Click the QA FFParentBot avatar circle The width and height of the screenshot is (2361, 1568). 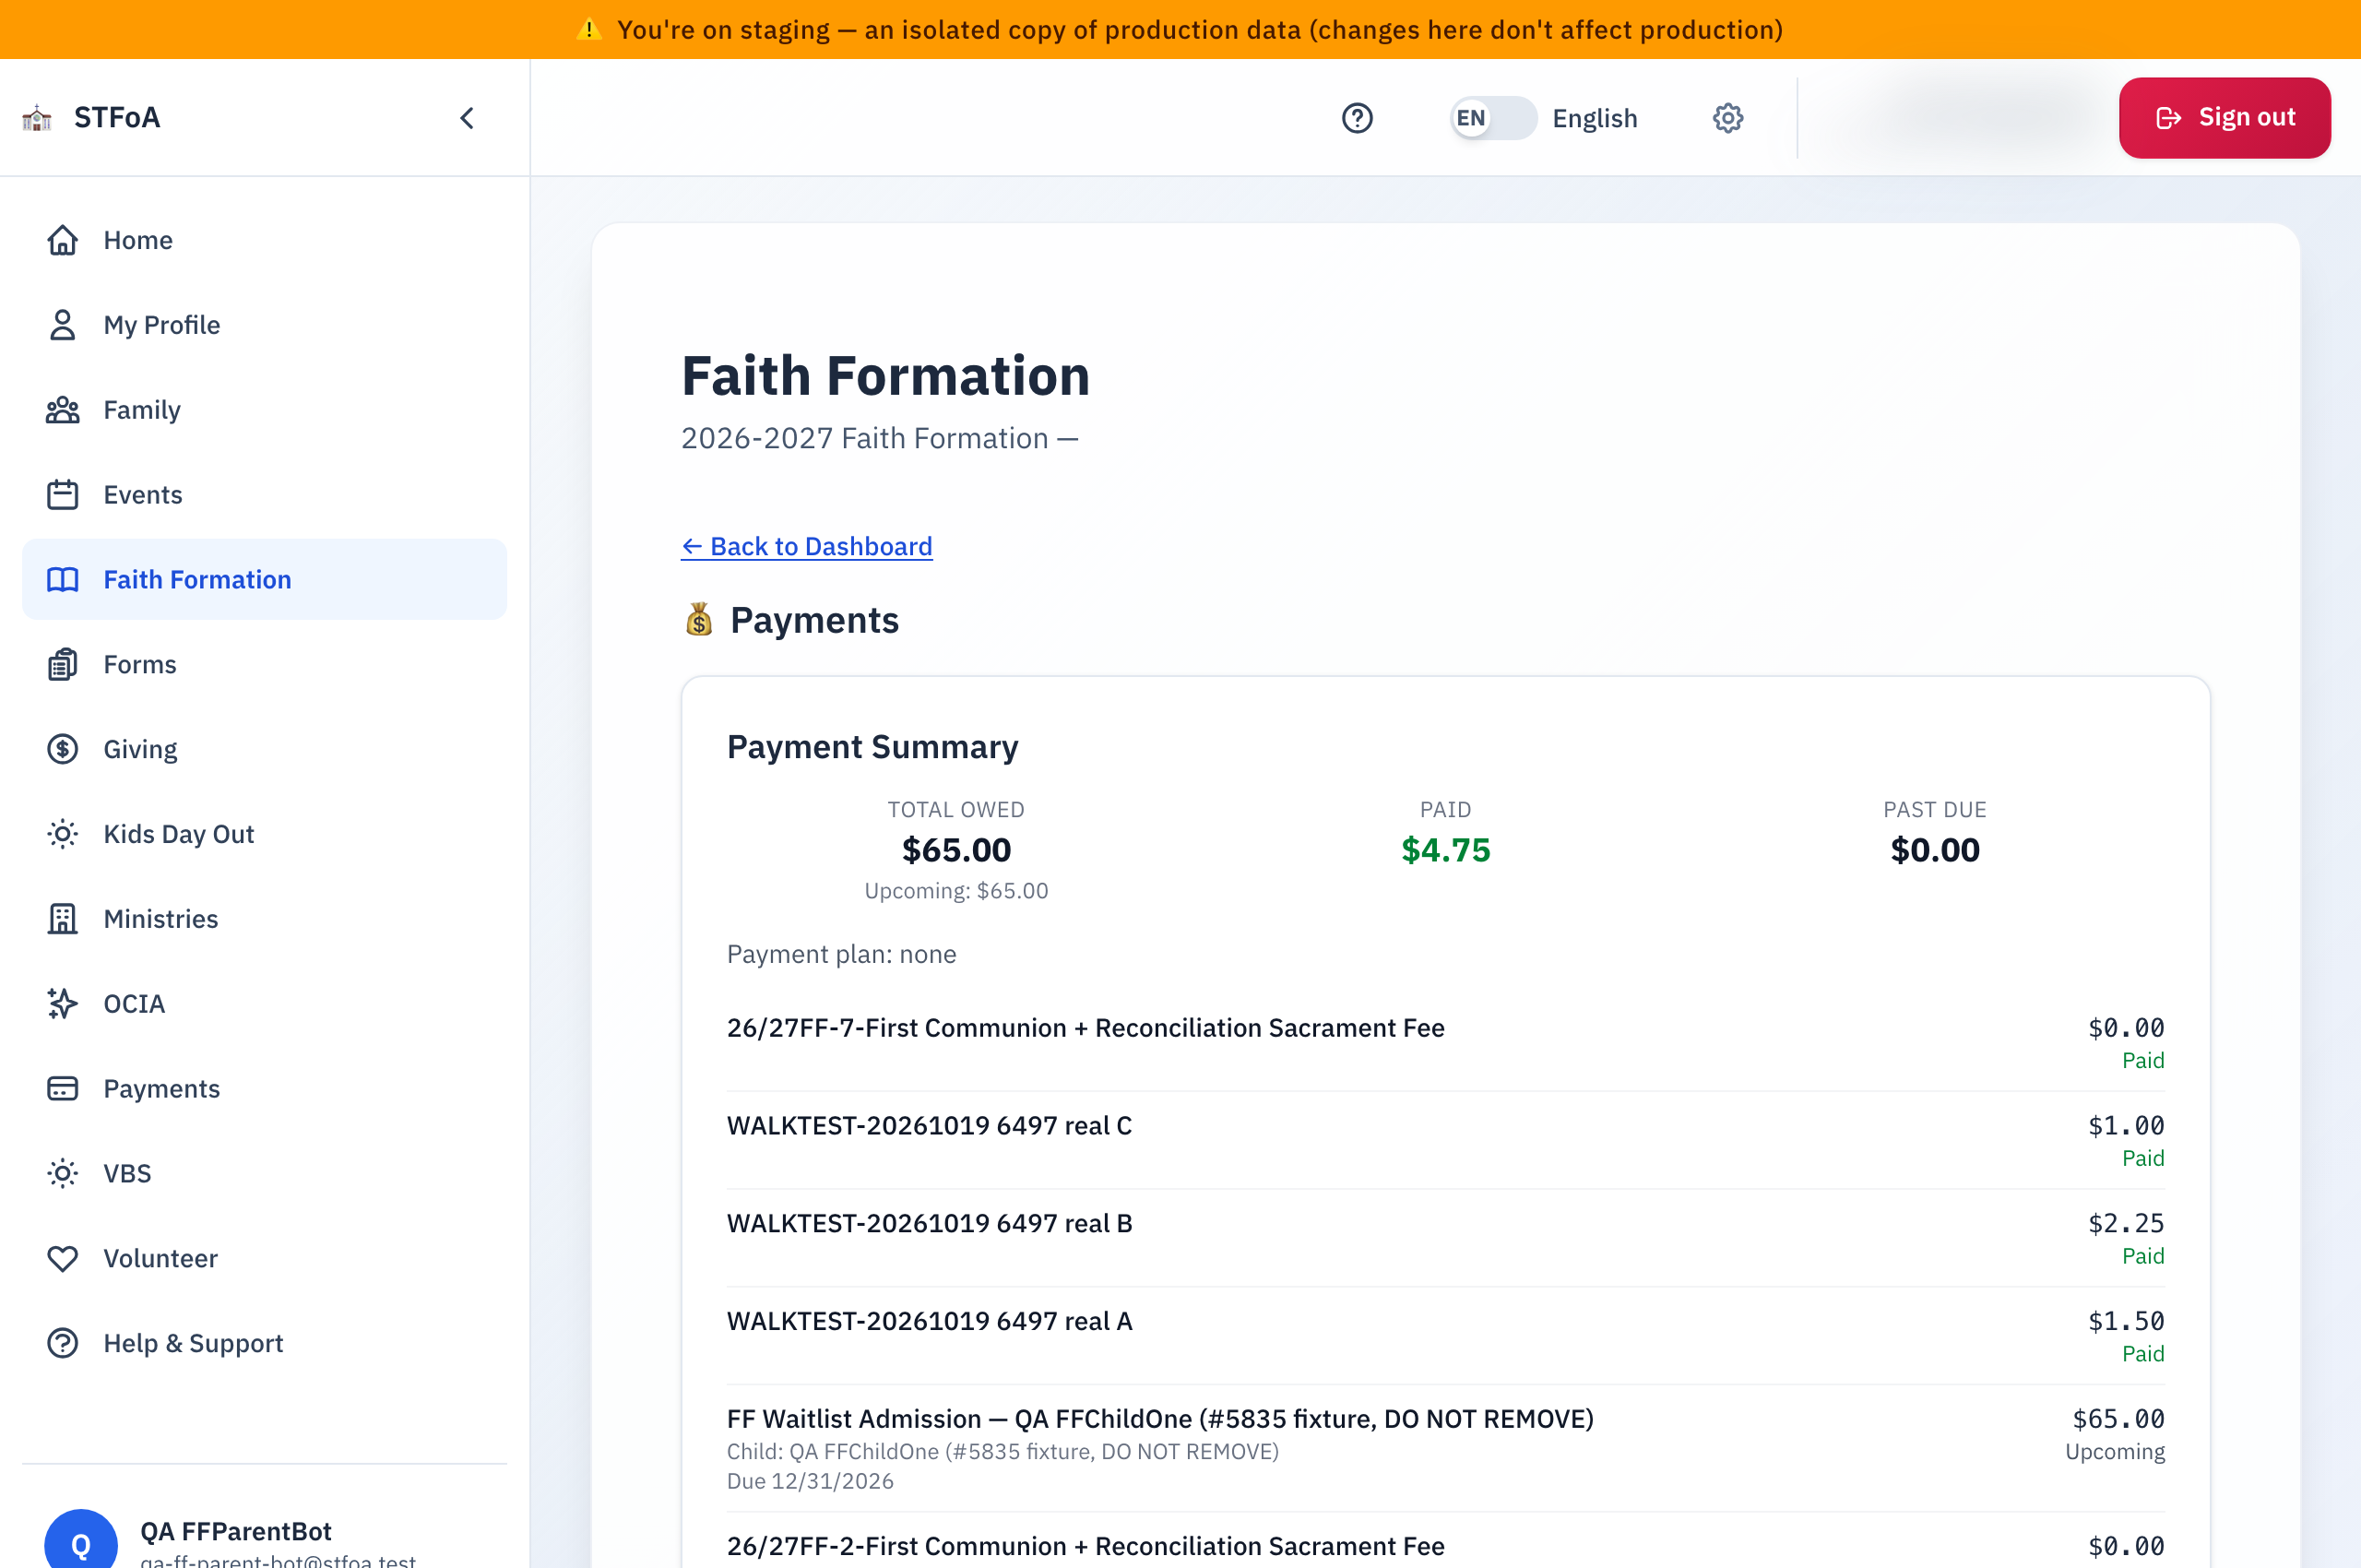[x=81, y=1539]
